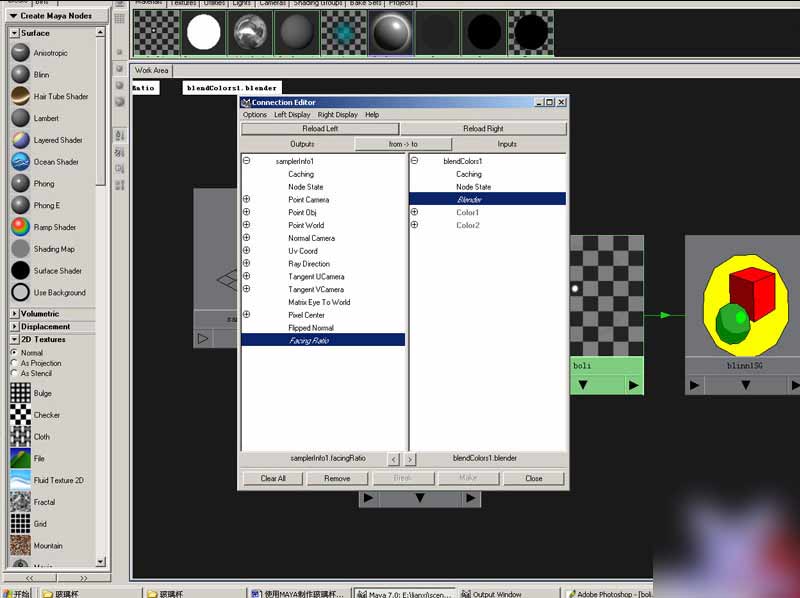The width and height of the screenshot is (800, 598).
Task: Choose As Stencil texture option
Action: (x=14, y=373)
